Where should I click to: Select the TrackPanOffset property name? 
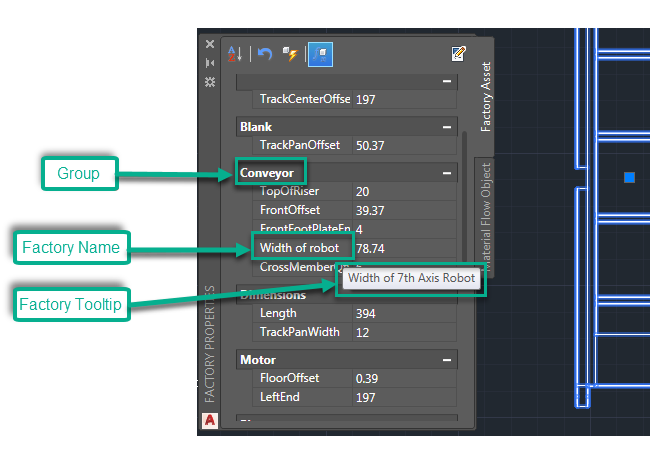click(x=300, y=145)
